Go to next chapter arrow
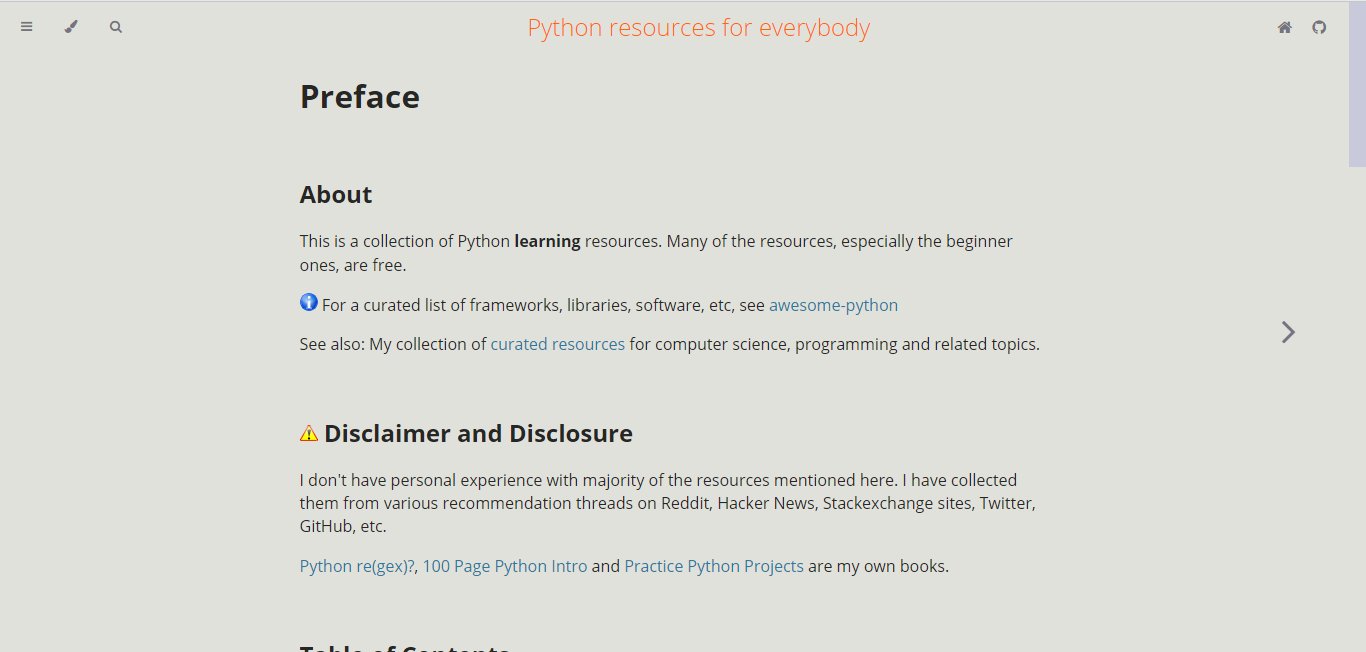 (x=1288, y=332)
